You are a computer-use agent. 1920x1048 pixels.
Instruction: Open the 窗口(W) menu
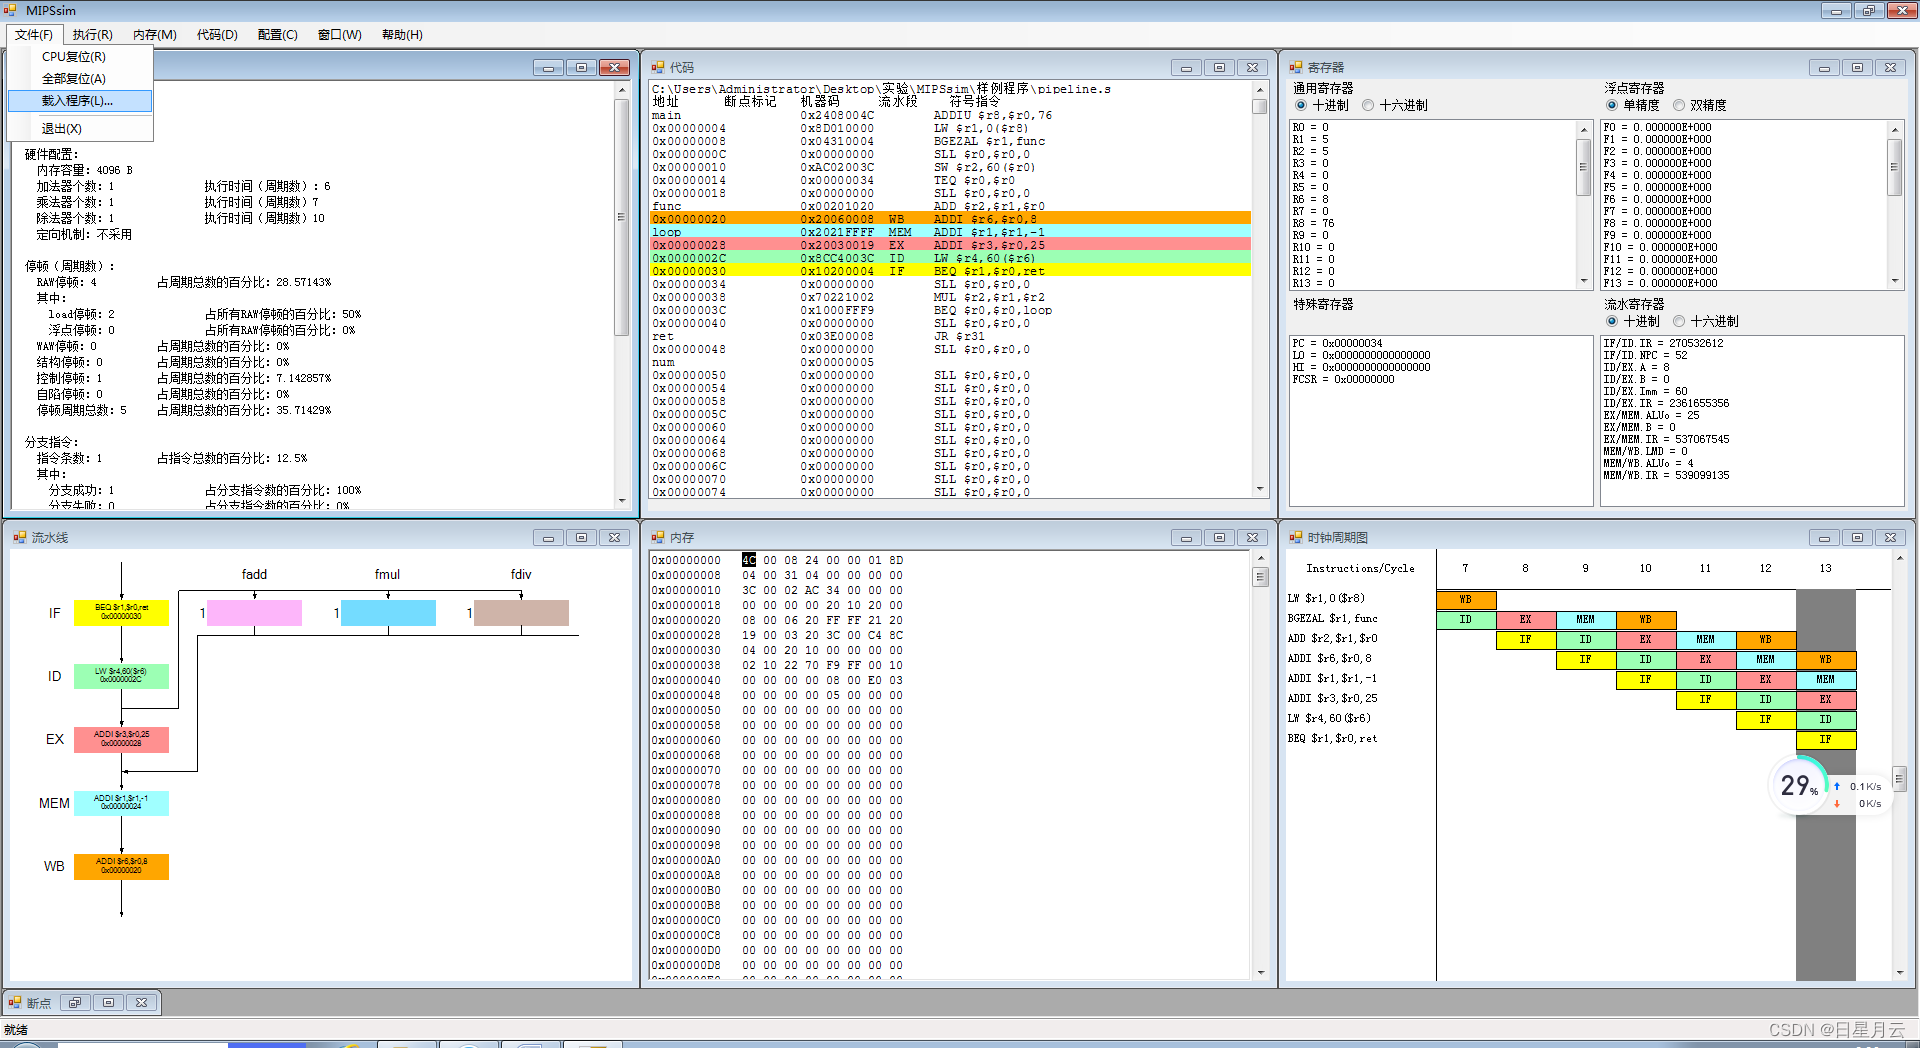(x=340, y=35)
